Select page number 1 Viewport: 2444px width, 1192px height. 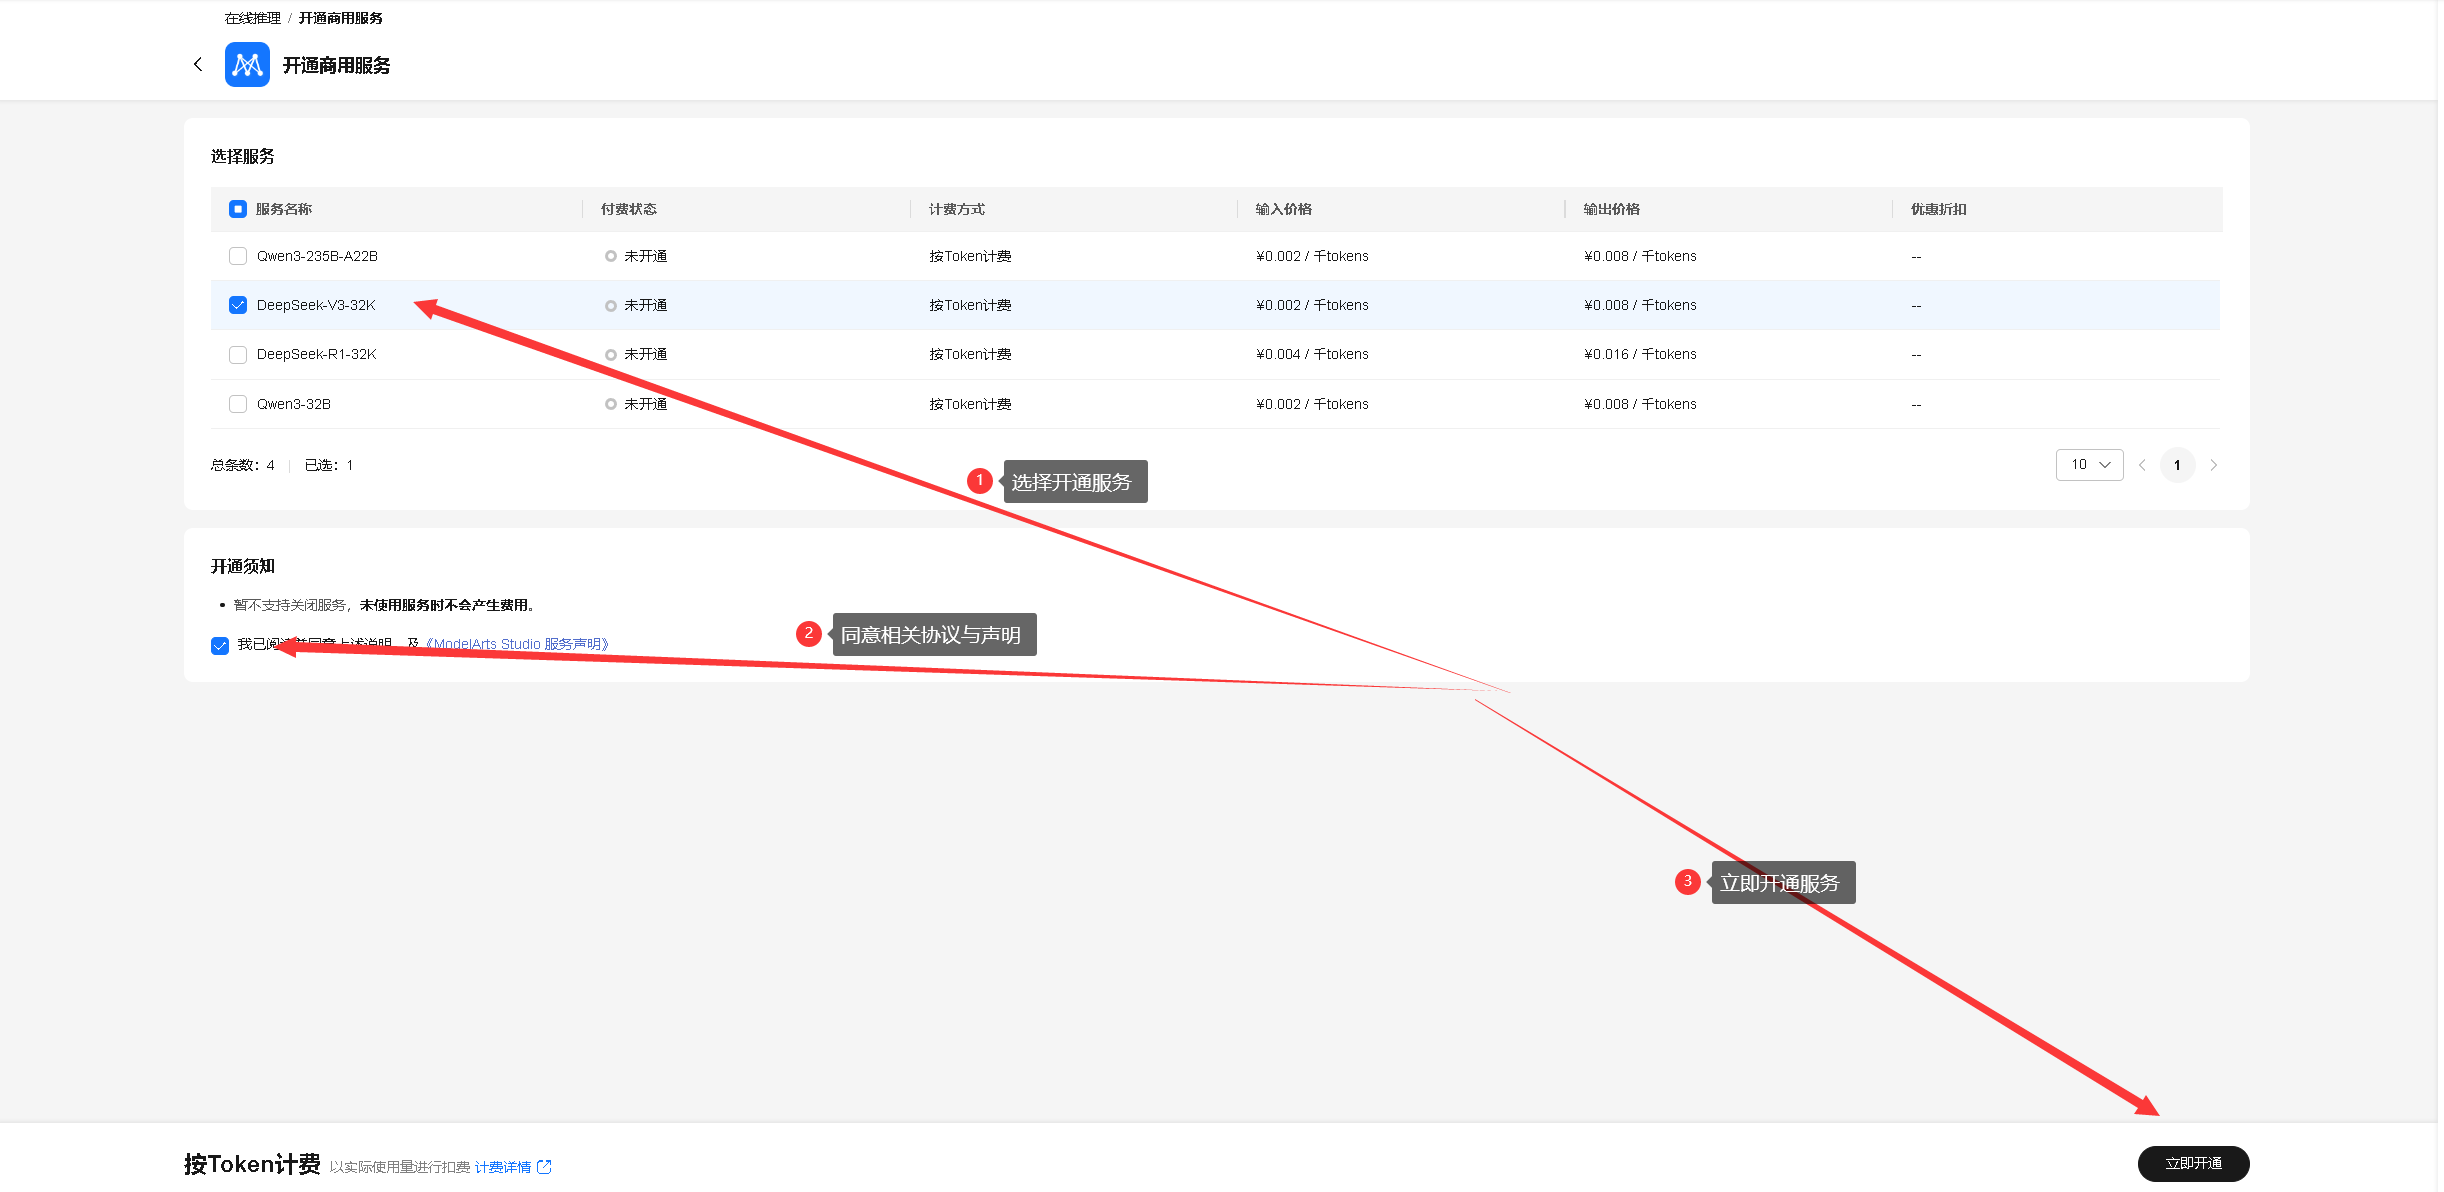point(2177,465)
